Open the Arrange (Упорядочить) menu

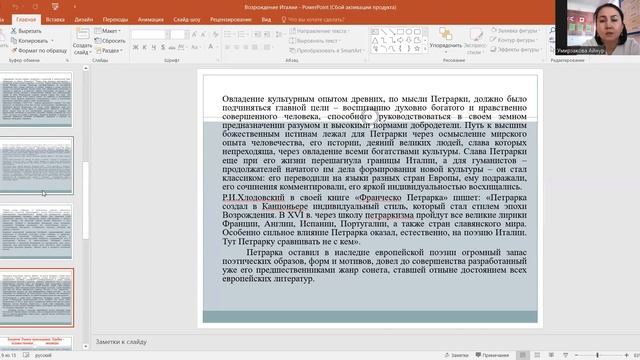pyautogui.click(x=445, y=40)
